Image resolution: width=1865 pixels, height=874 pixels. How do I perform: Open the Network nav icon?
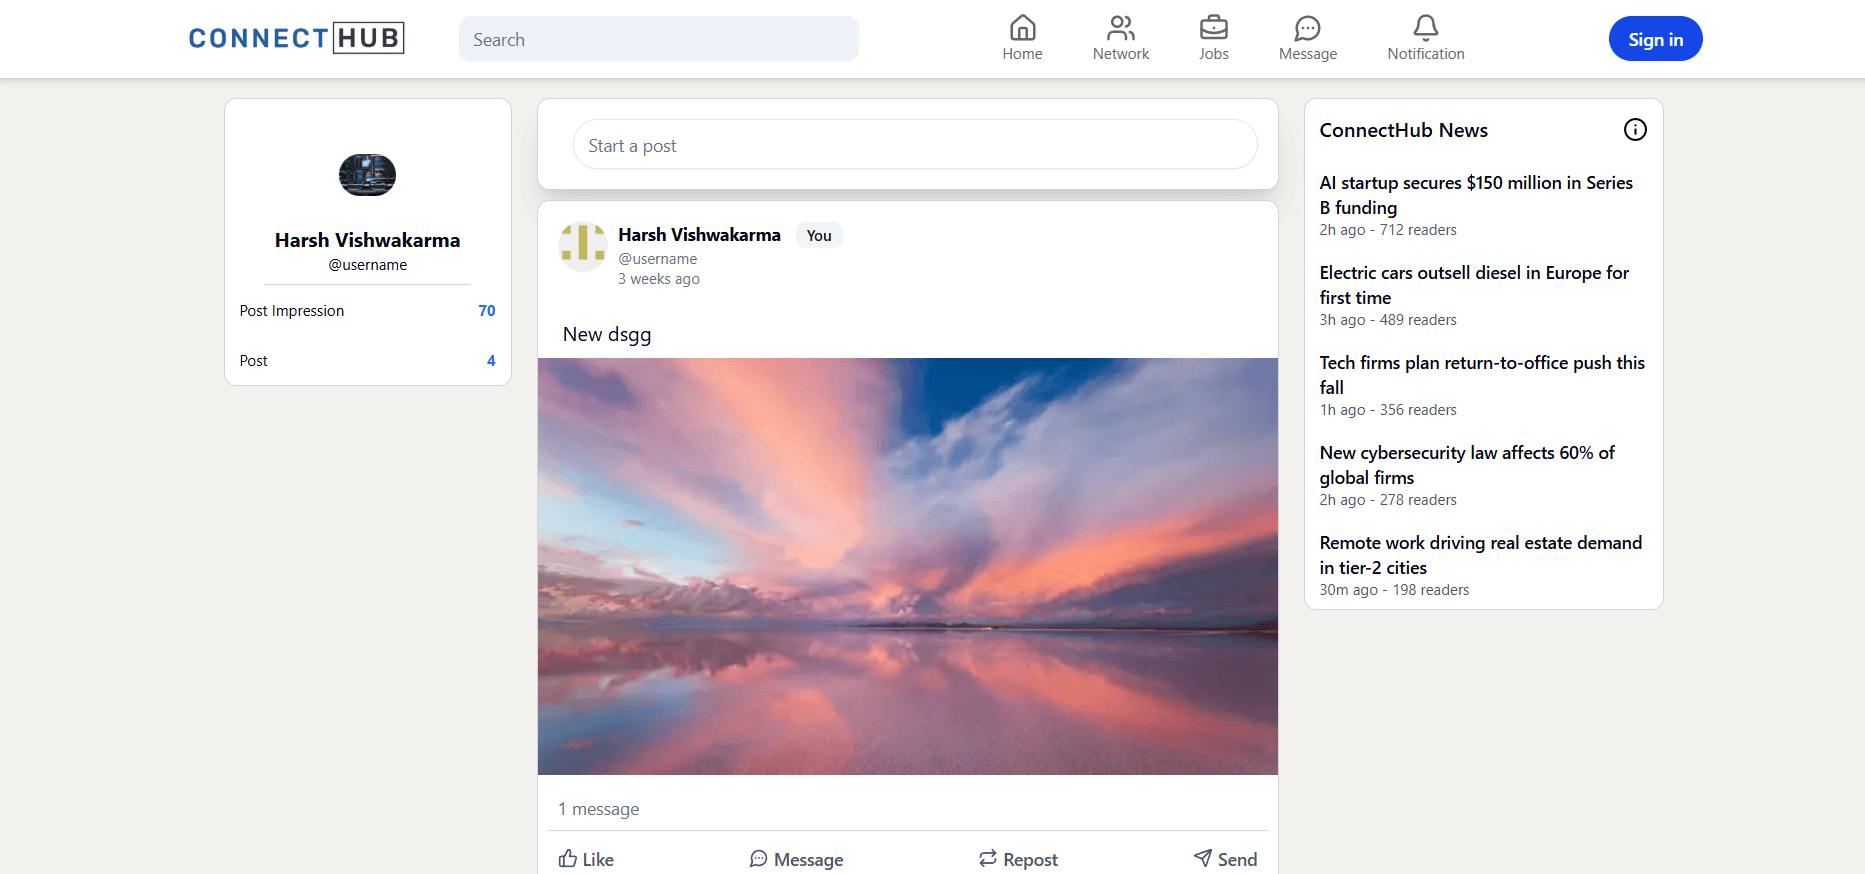[1121, 27]
